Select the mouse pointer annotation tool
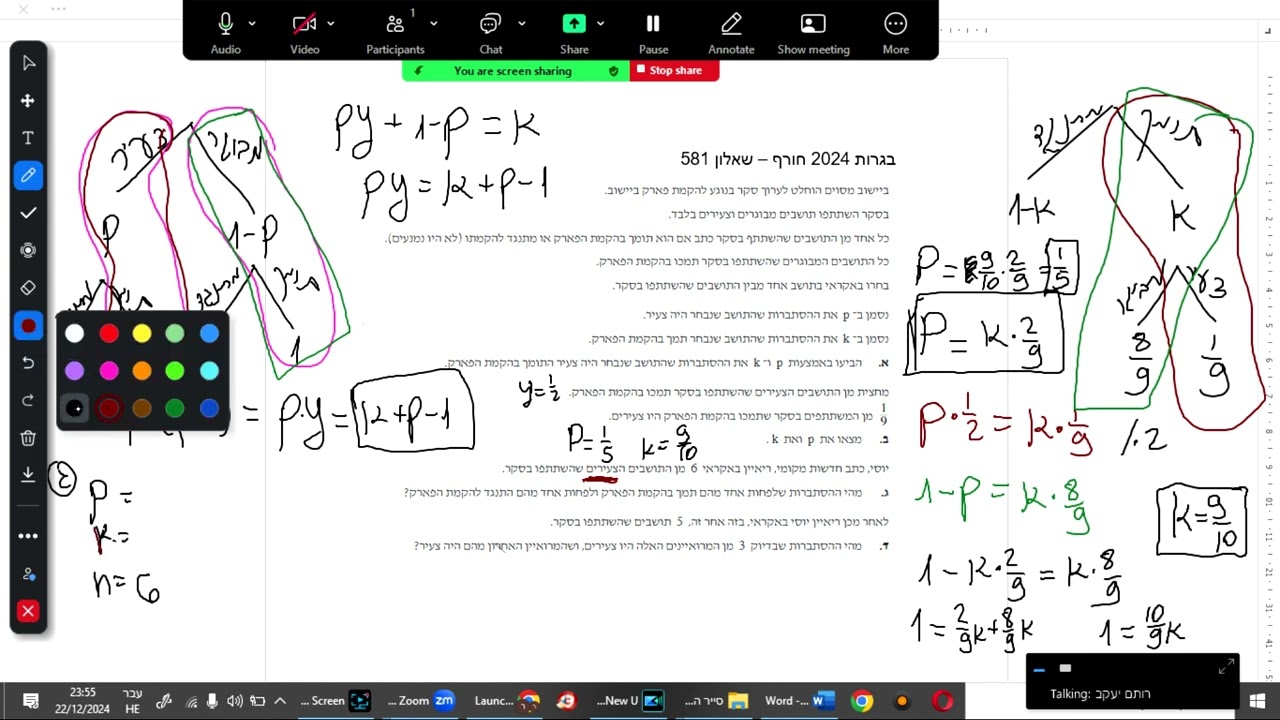 click(28, 63)
